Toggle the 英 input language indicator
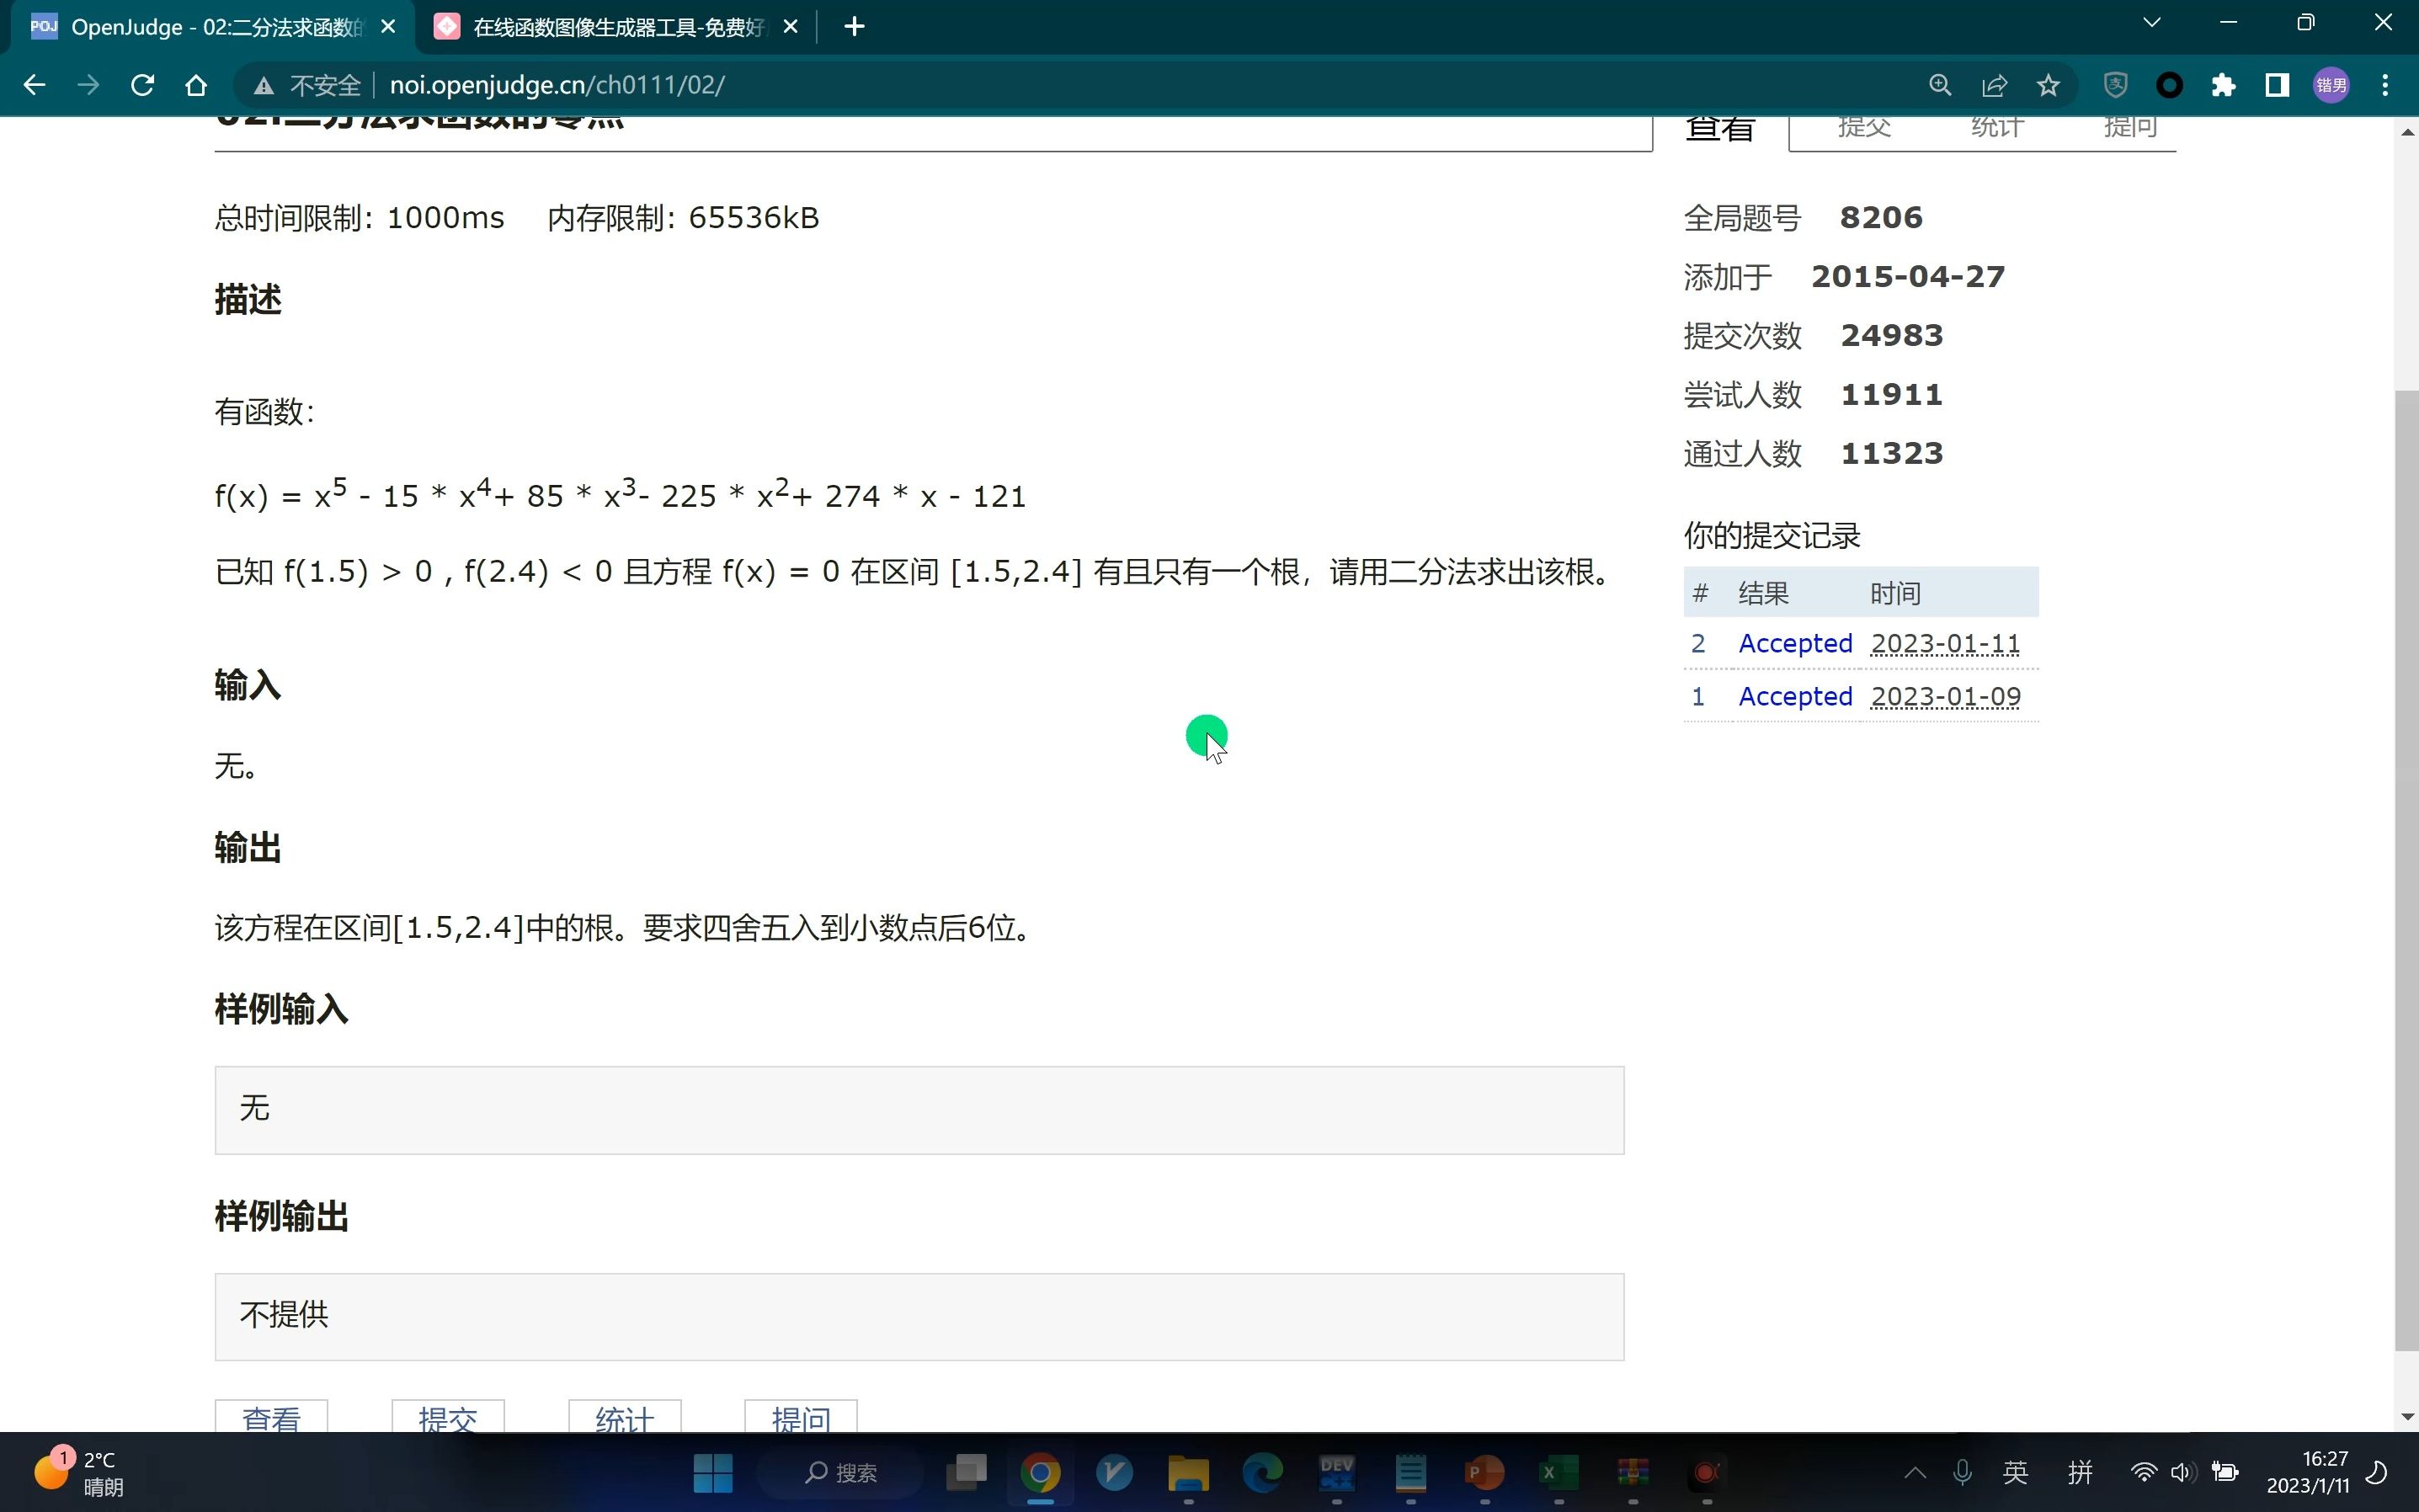This screenshot has width=2419, height=1512. point(2015,1472)
